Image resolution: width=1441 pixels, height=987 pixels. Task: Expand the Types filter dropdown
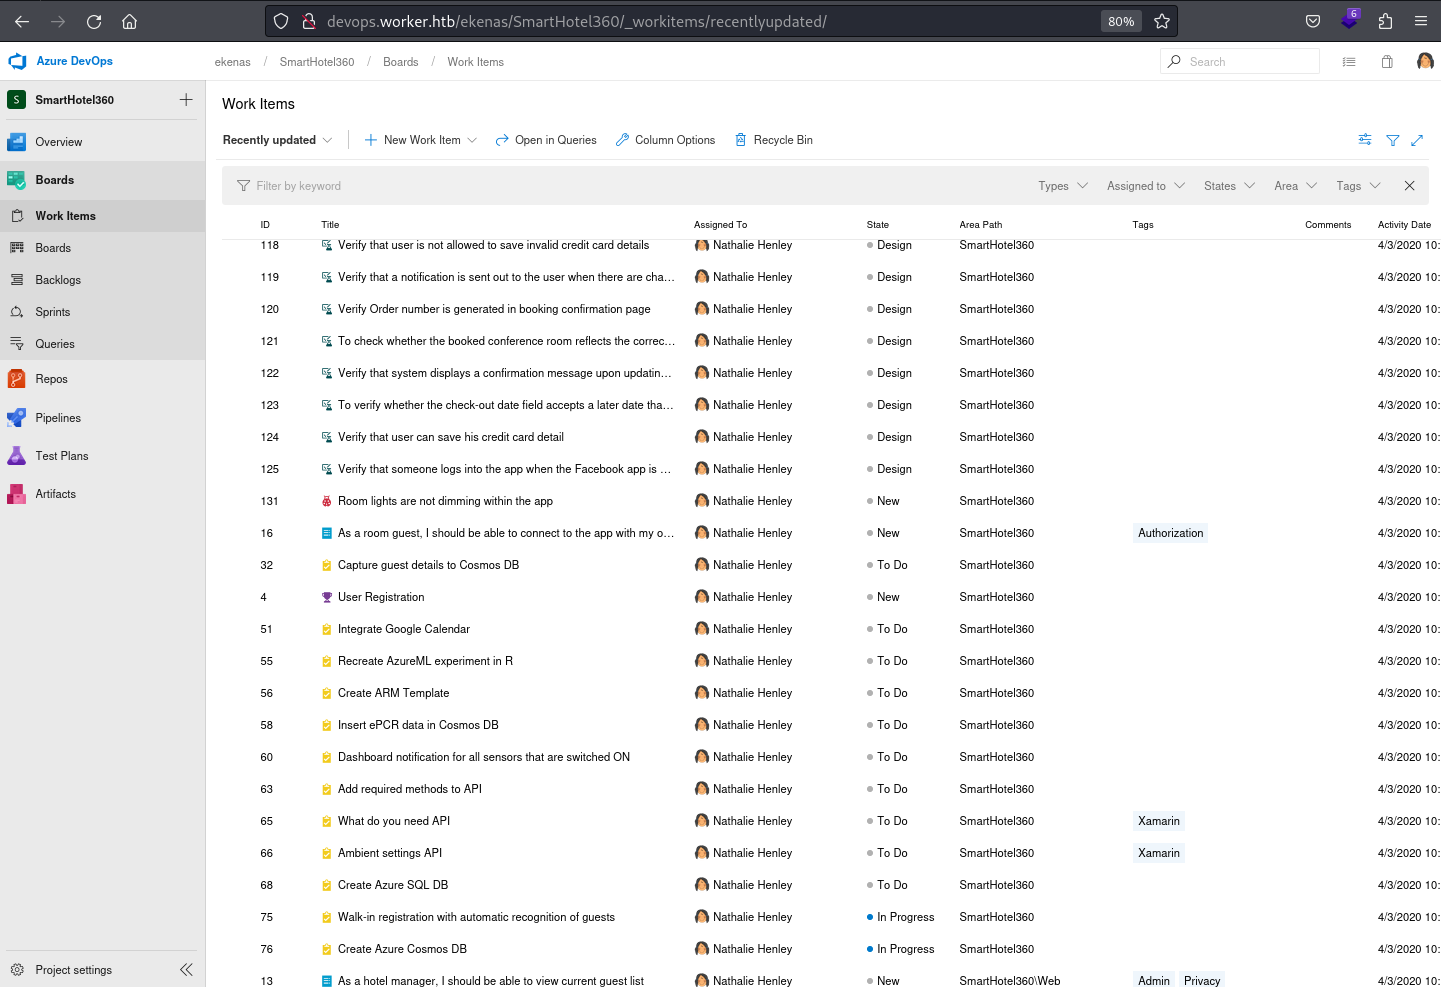click(x=1063, y=186)
